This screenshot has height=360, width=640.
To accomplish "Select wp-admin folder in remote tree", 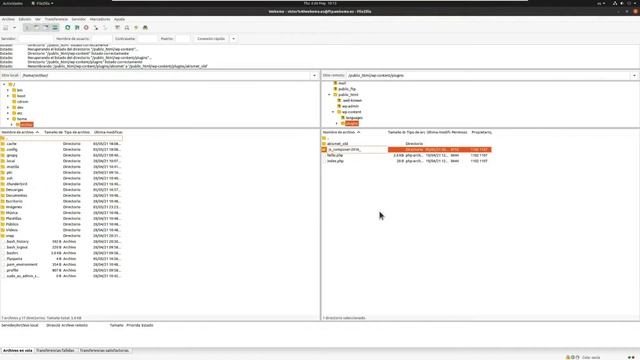I will point(350,106).
